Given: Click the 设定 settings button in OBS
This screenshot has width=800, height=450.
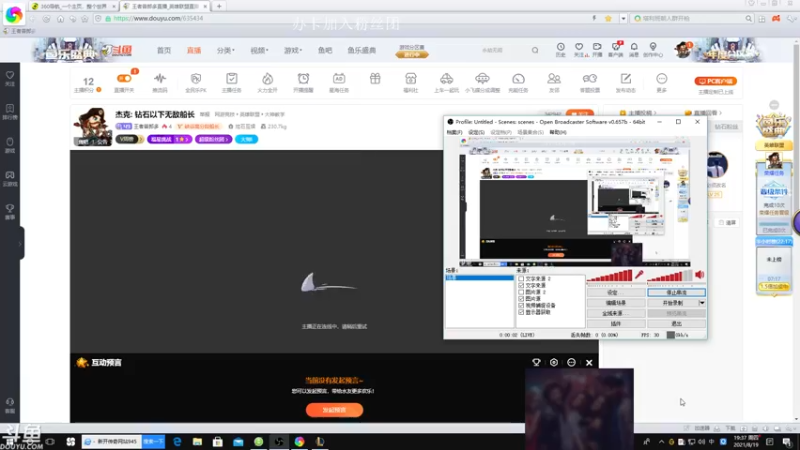Looking at the screenshot, I should (615, 293).
